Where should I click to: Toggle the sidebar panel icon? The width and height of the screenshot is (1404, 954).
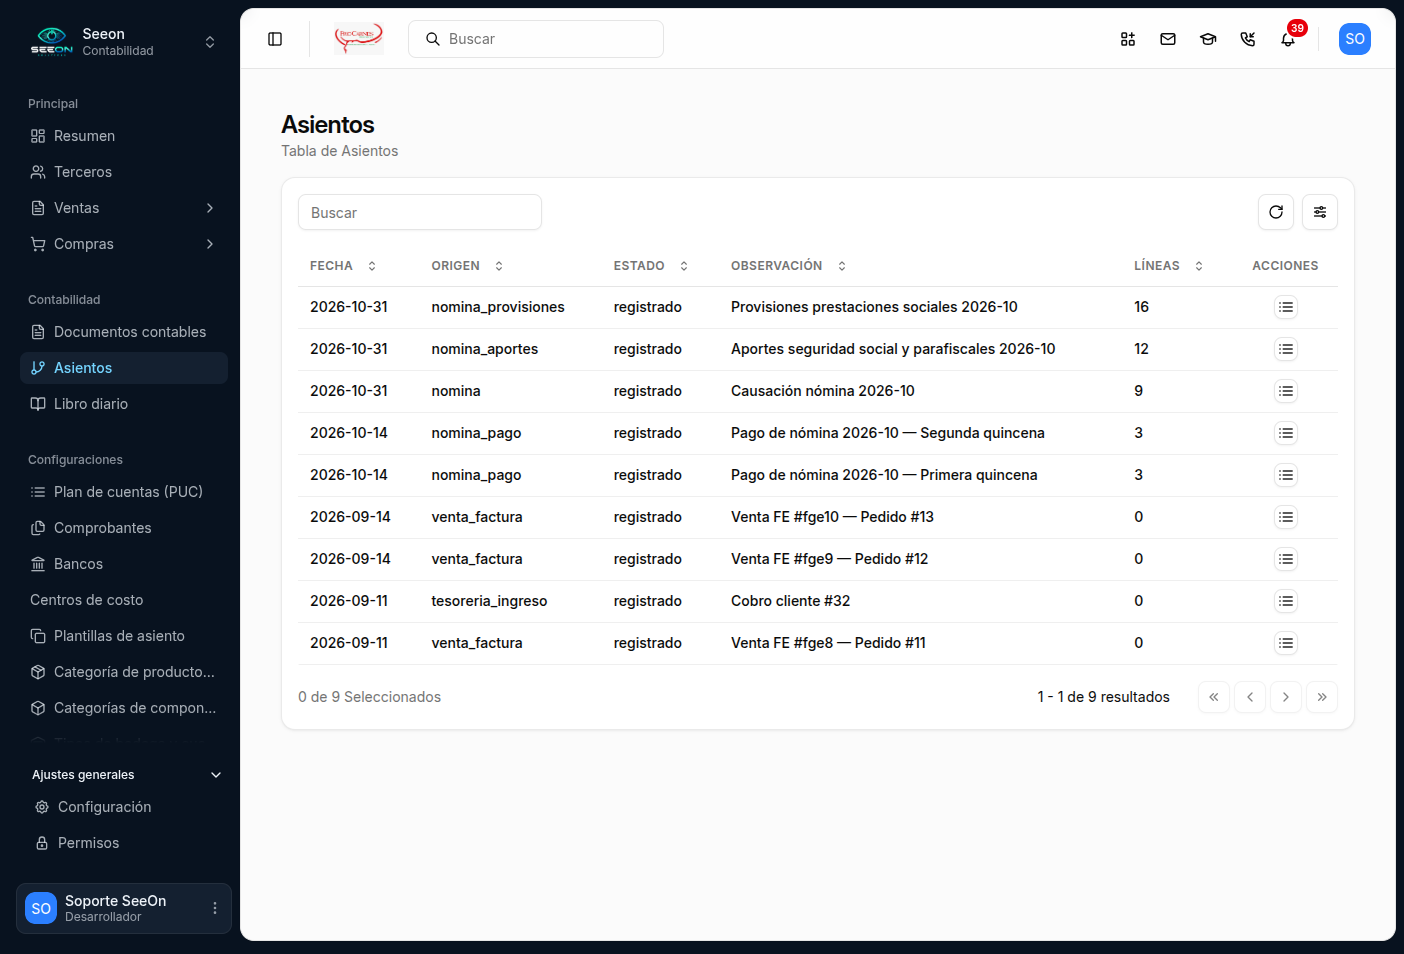coord(275,39)
